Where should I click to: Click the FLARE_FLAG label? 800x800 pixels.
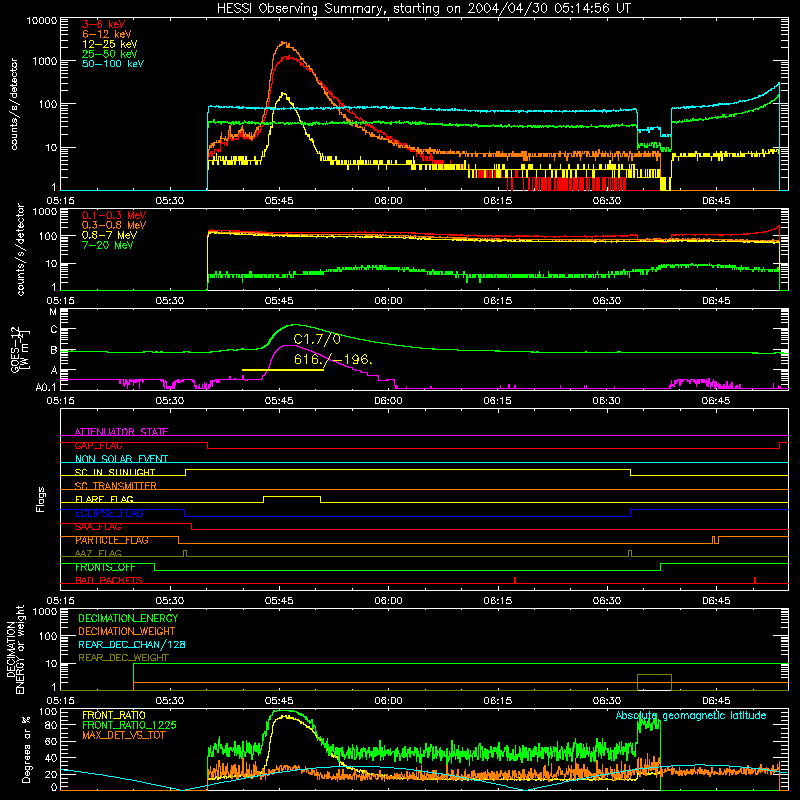pyautogui.click(x=104, y=499)
